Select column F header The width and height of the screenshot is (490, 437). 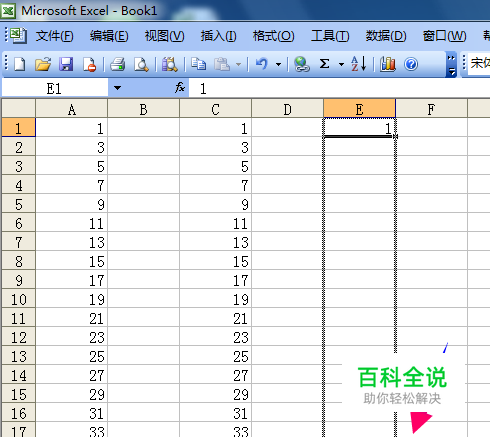click(x=431, y=109)
